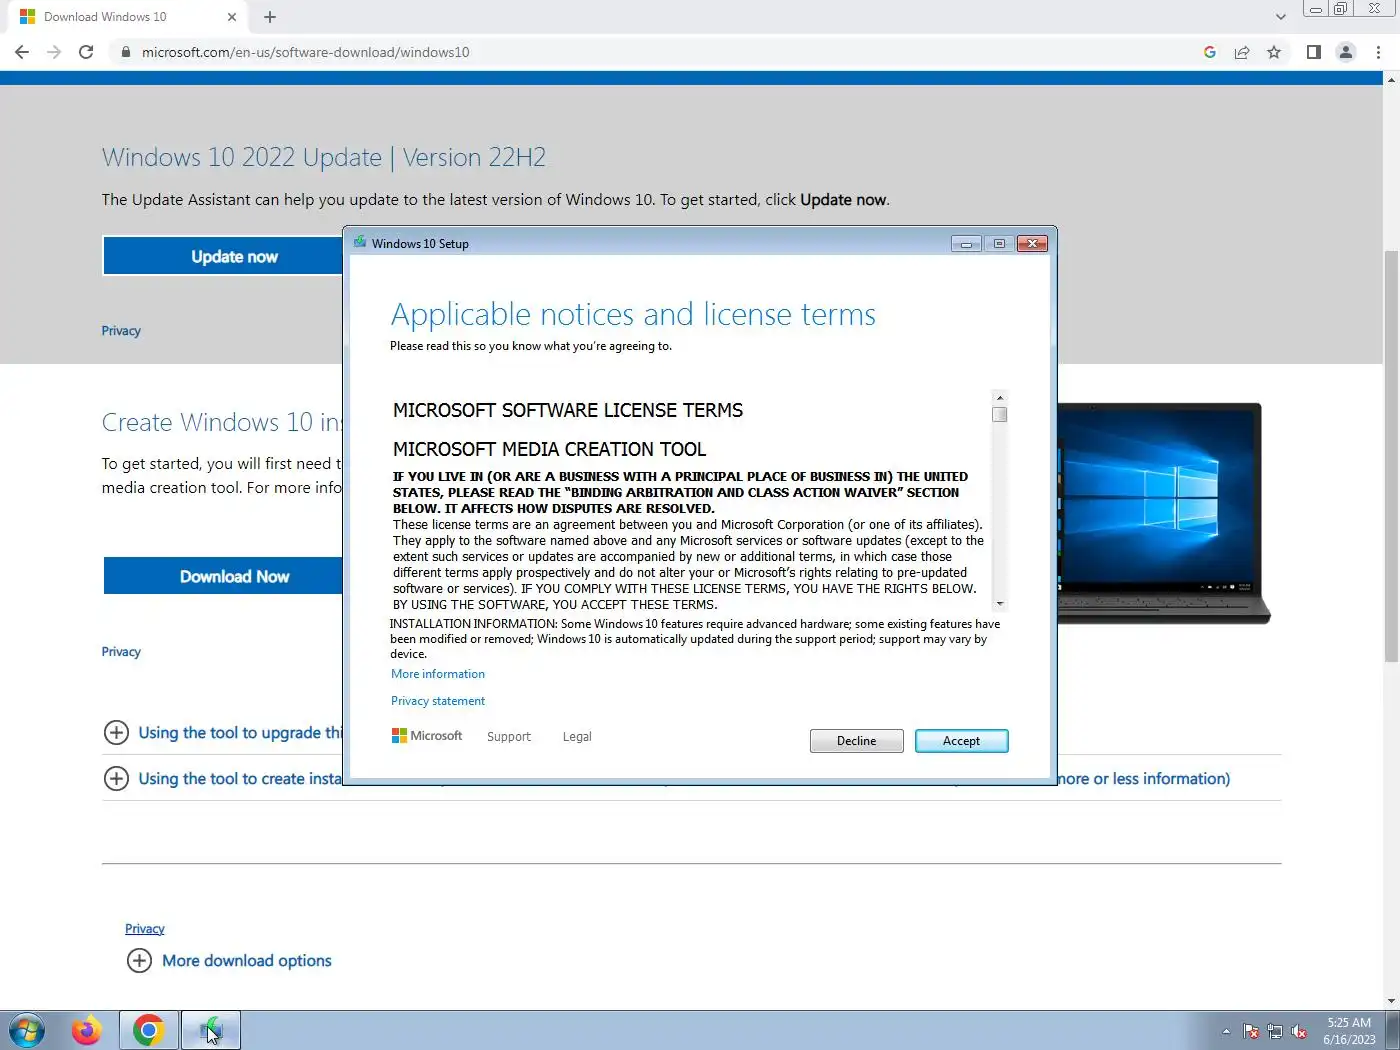Open Privacy link under Download Now

(121, 652)
